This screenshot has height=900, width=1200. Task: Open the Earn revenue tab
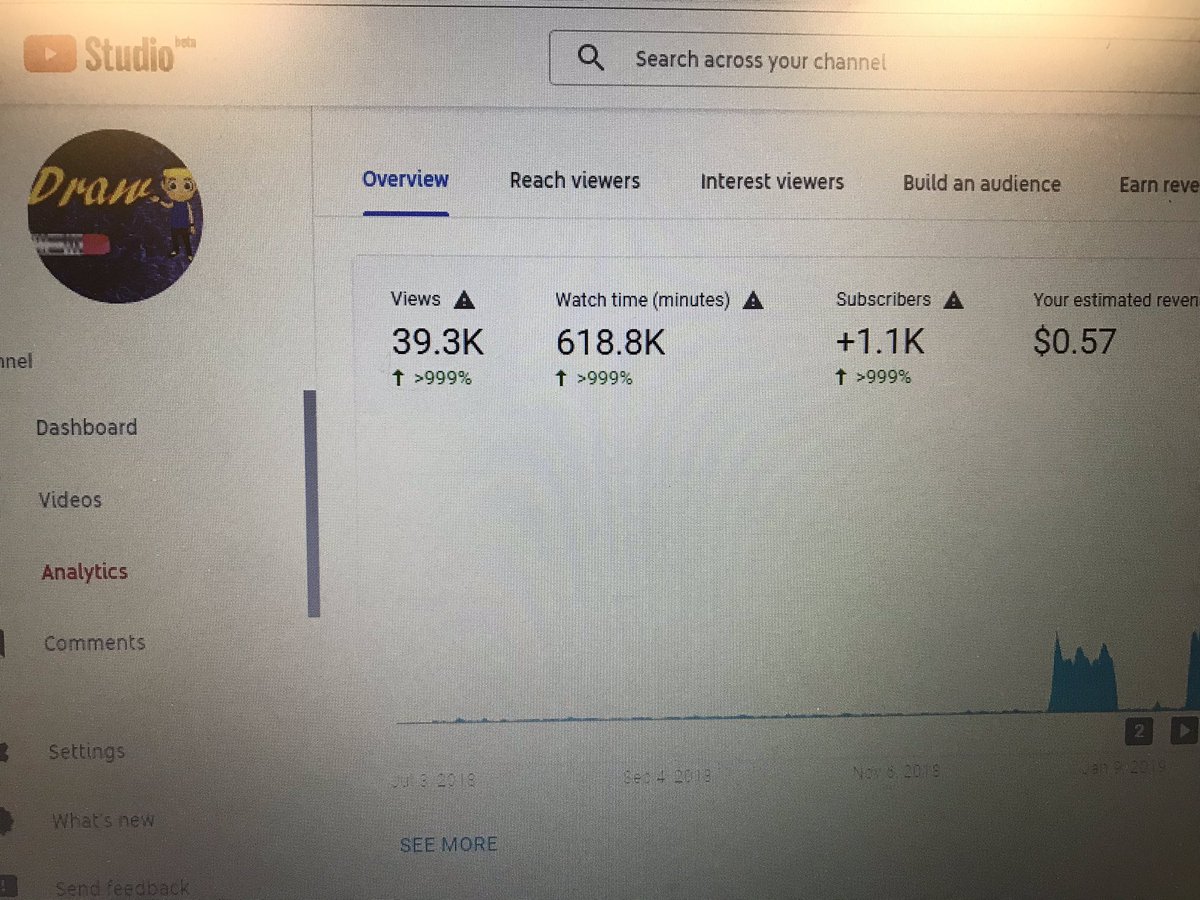coord(1159,185)
